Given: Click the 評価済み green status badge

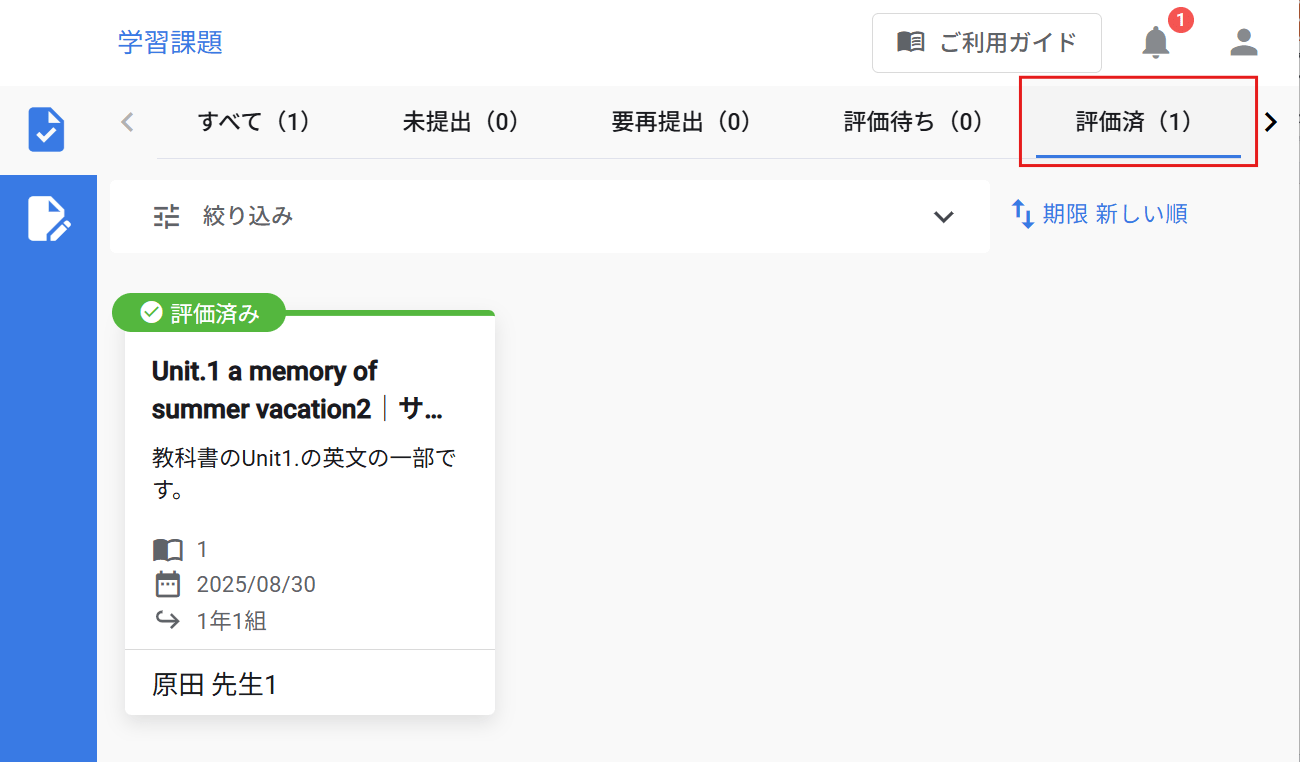Looking at the screenshot, I should [x=198, y=311].
